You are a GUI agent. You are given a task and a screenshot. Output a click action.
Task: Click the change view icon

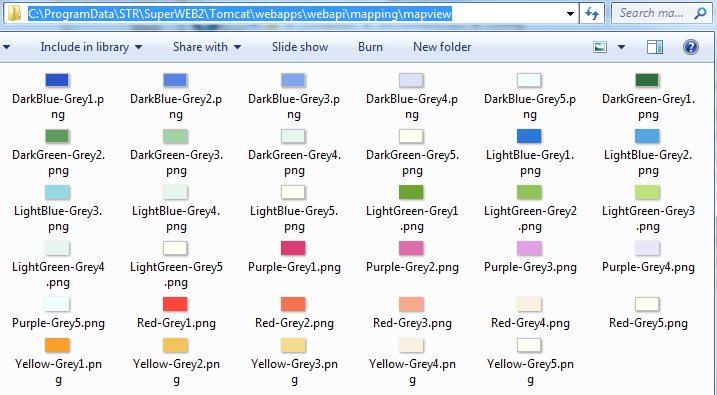click(600, 47)
